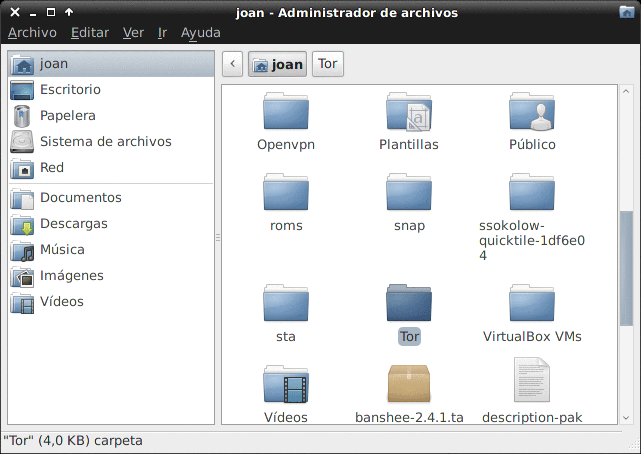
Task: Open the Ir menu
Action: pos(162,33)
